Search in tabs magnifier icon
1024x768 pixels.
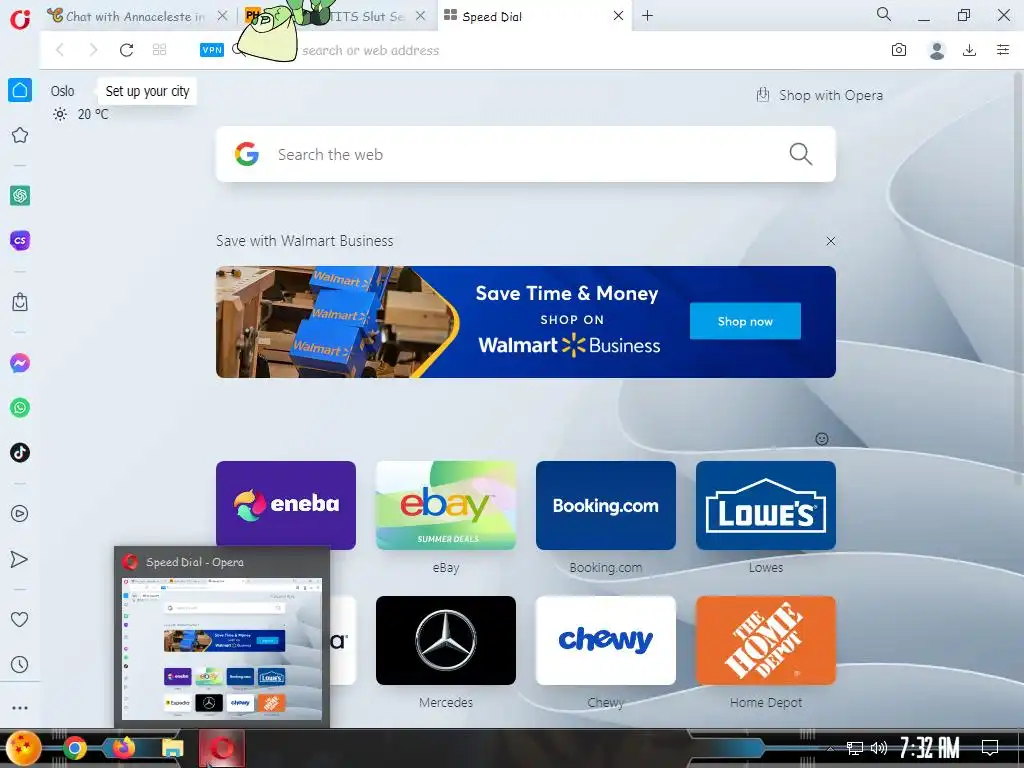point(884,14)
